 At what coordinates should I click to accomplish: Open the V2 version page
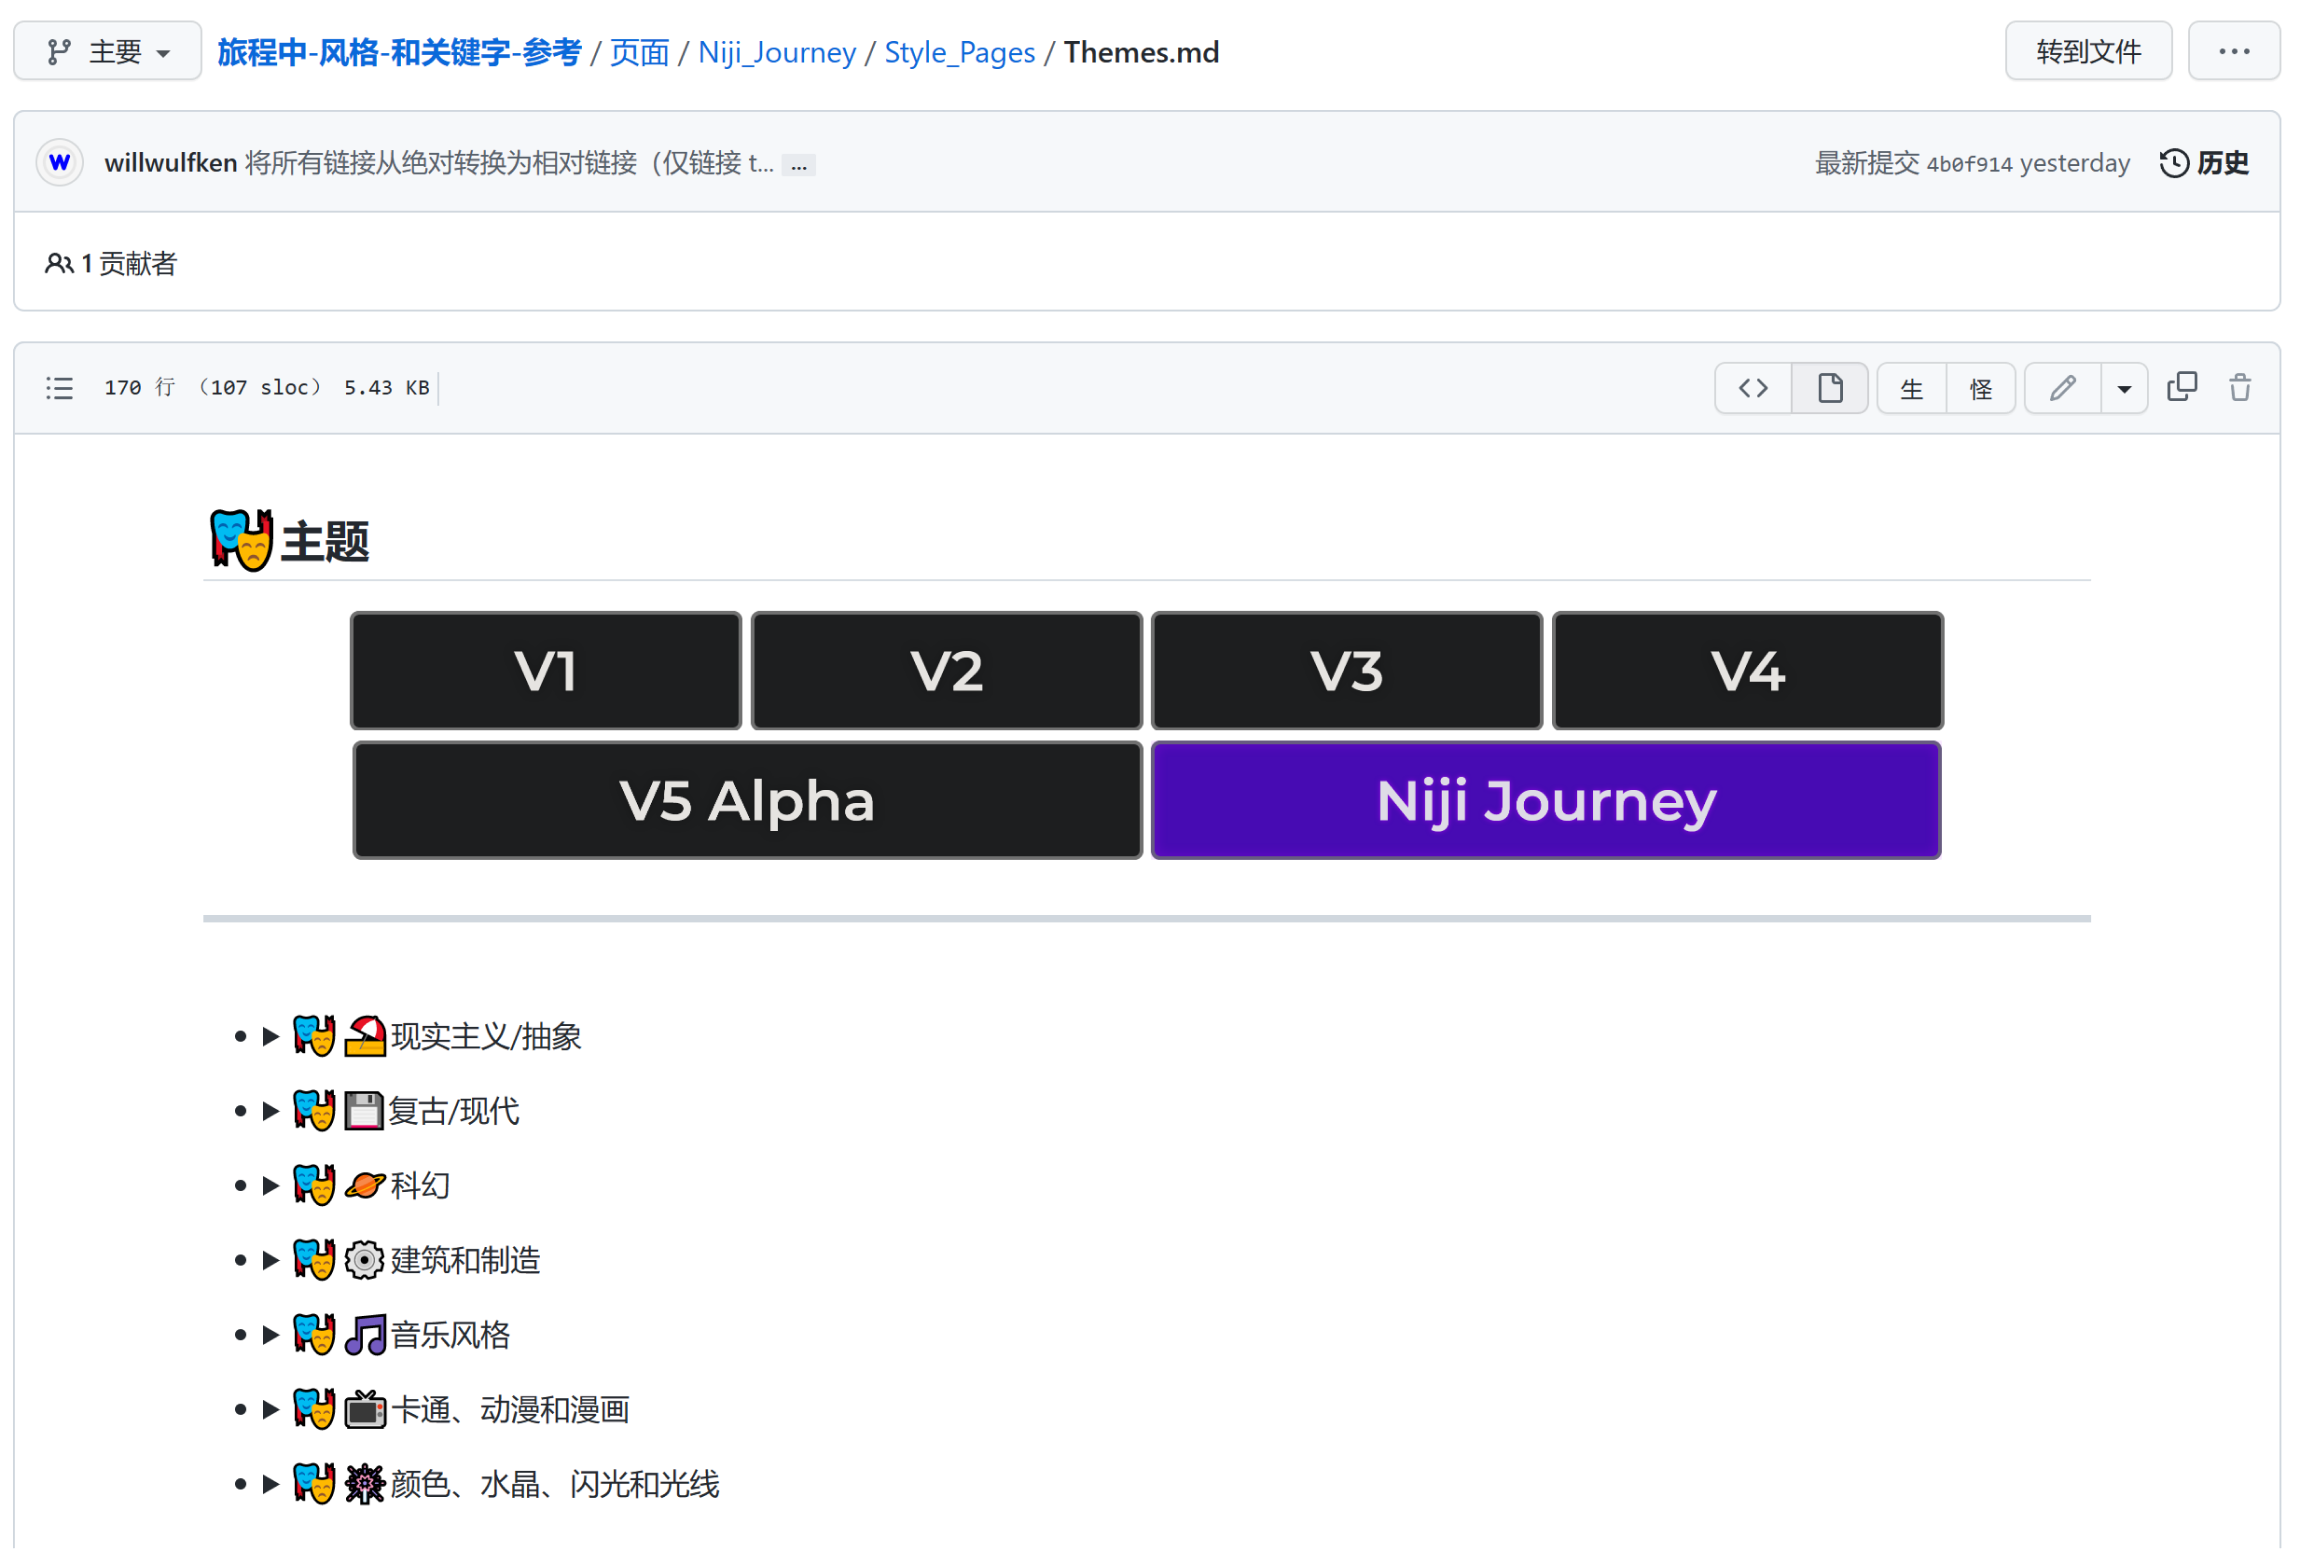click(946, 671)
